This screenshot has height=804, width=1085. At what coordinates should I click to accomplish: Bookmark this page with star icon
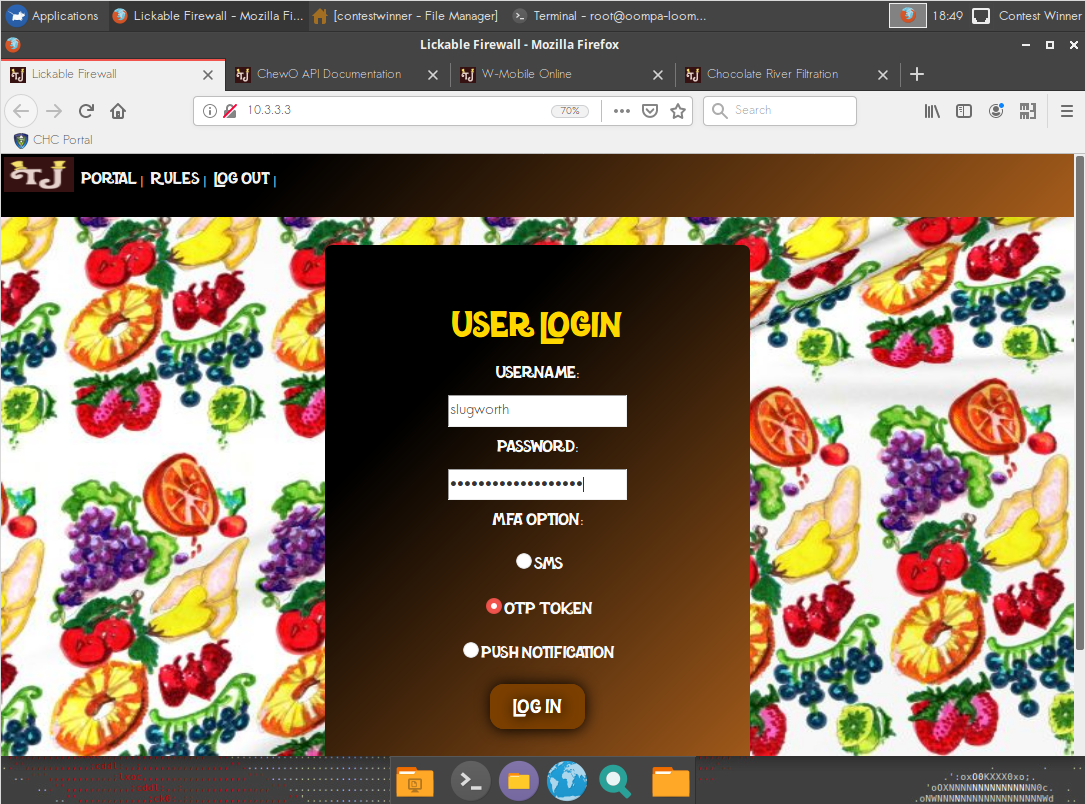click(x=678, y=111)
